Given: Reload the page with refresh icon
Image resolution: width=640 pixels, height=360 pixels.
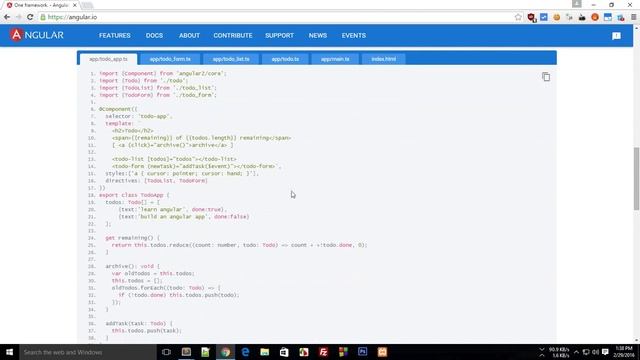Looking at the screenshot, I should point(30,17).
